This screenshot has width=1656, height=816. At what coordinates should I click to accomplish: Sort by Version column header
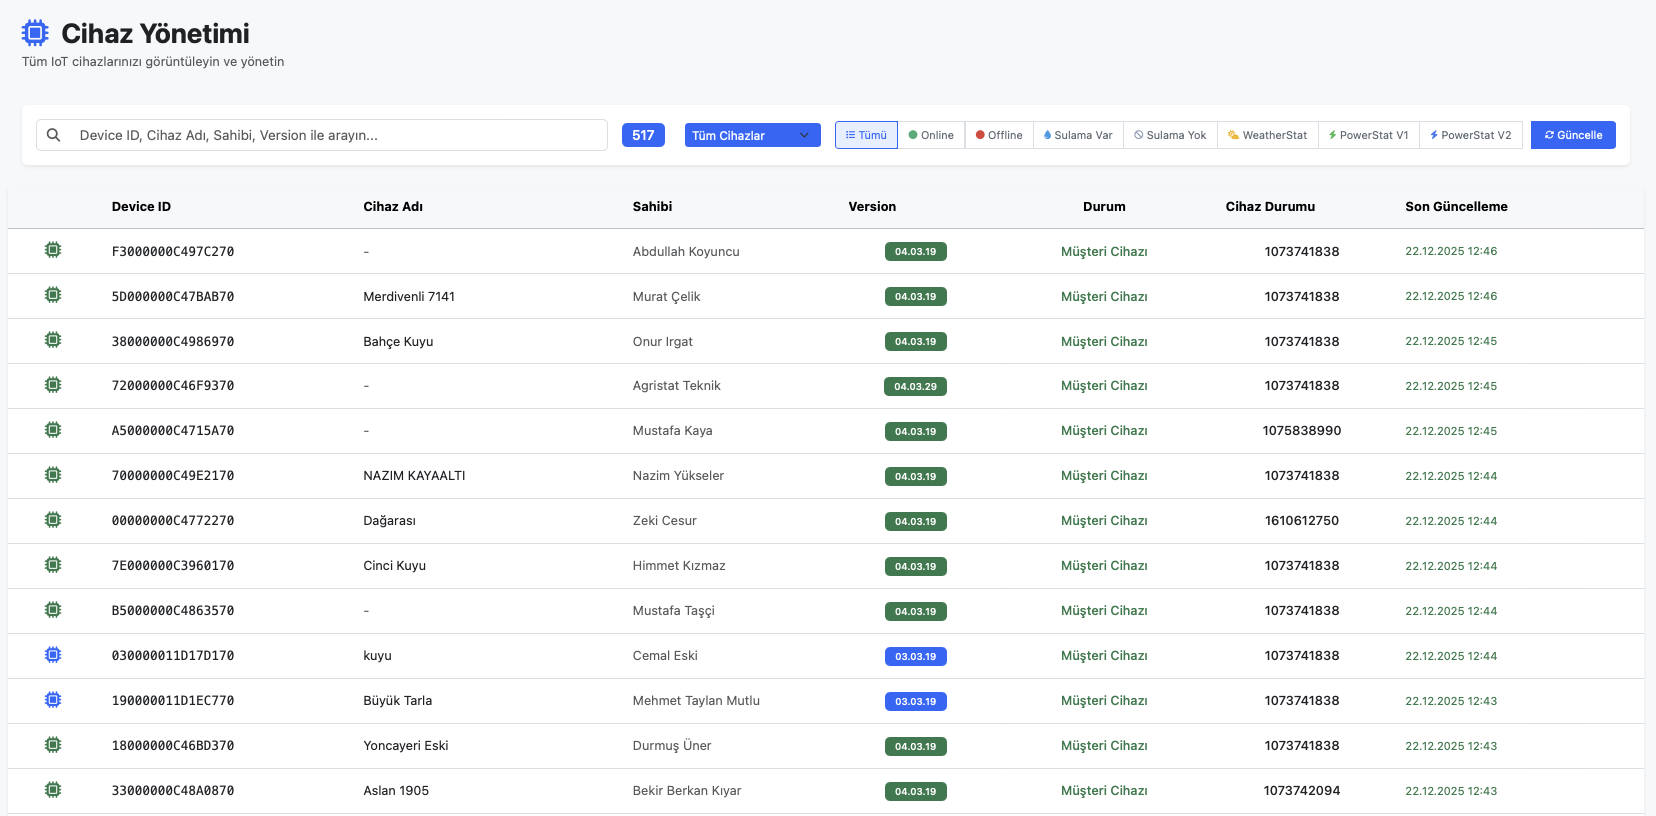[x=872, y=207]
